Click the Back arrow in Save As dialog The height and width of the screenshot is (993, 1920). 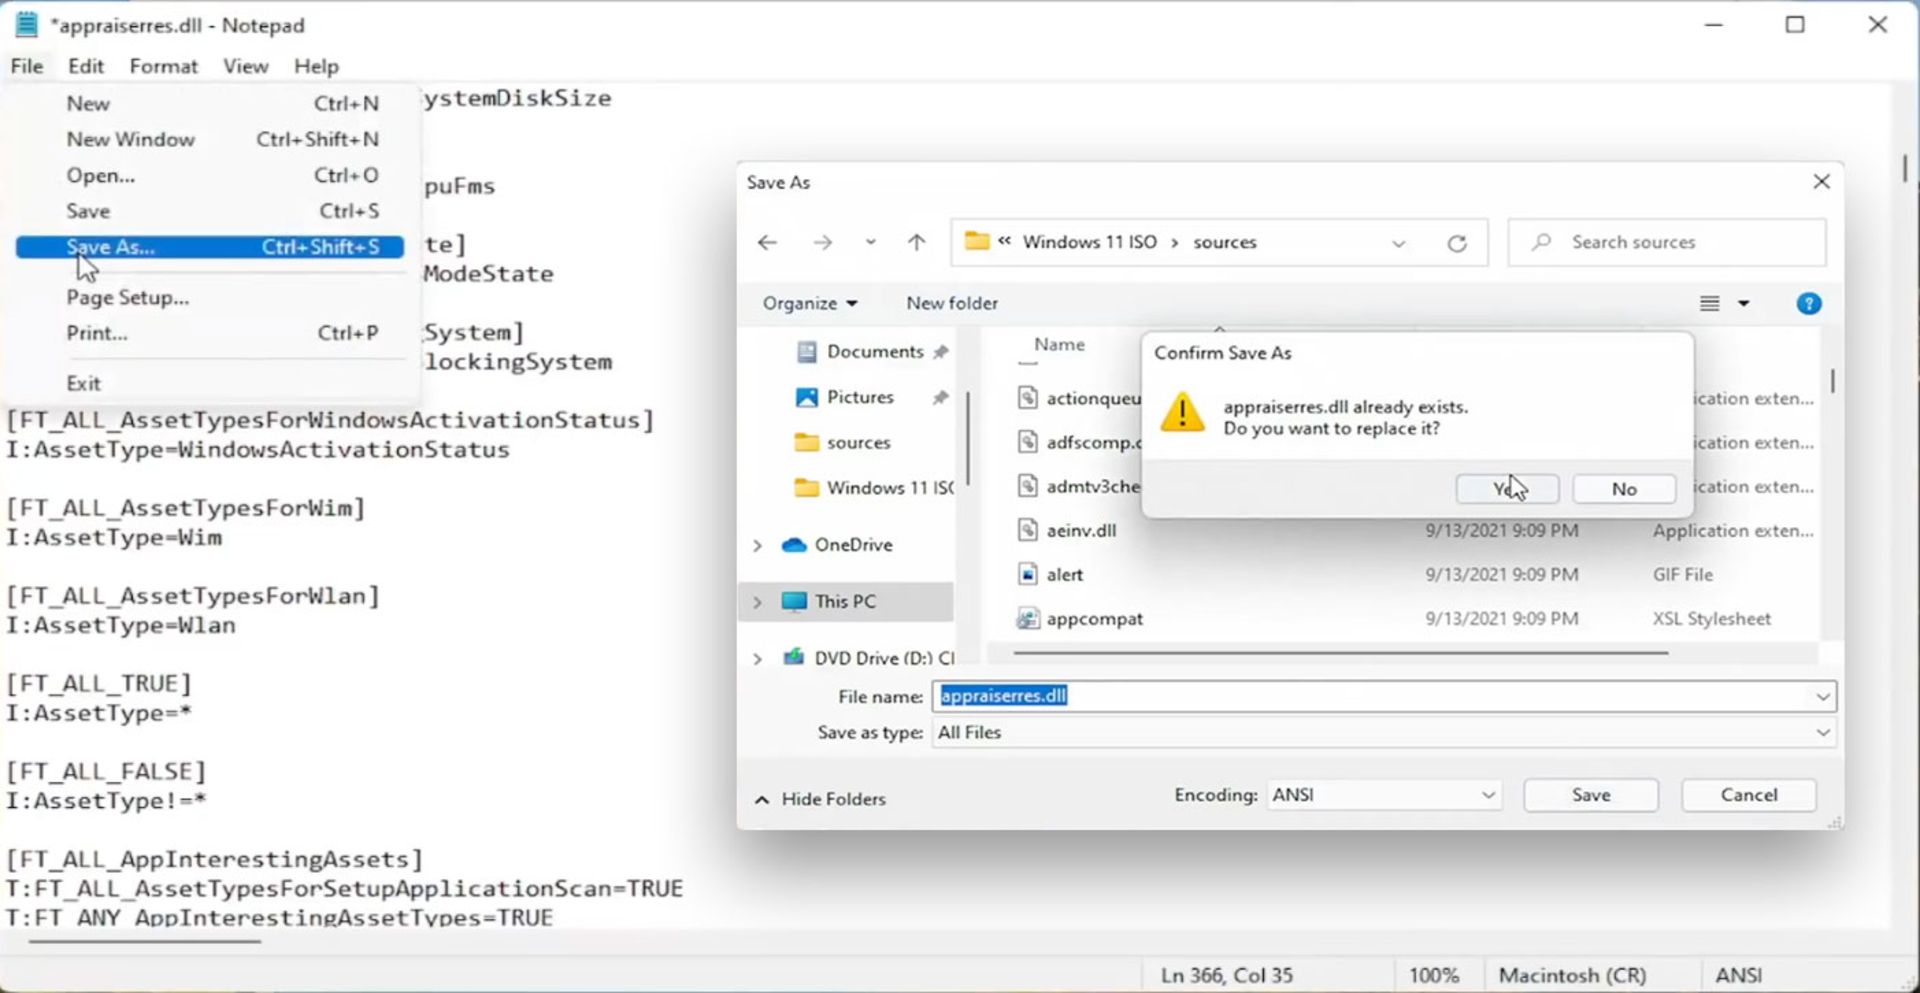767,243
